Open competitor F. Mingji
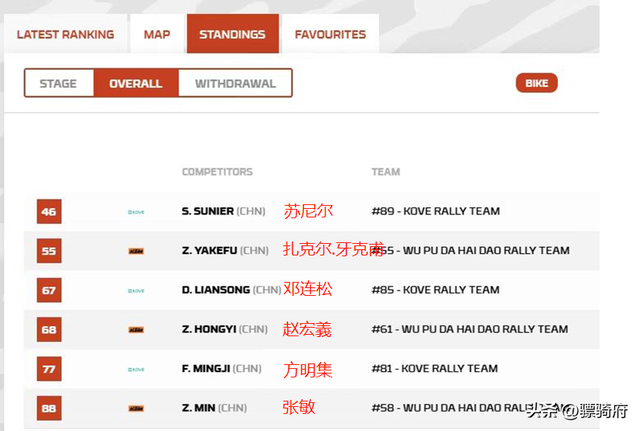This screenshot has width=640, height=431. coord(222,369)
